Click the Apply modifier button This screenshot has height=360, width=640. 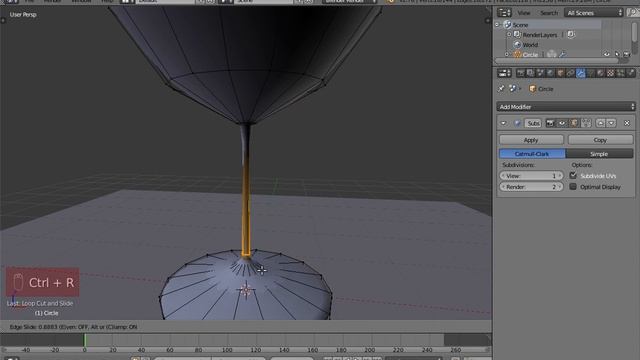pyautogui.click(x=531, y=140)
